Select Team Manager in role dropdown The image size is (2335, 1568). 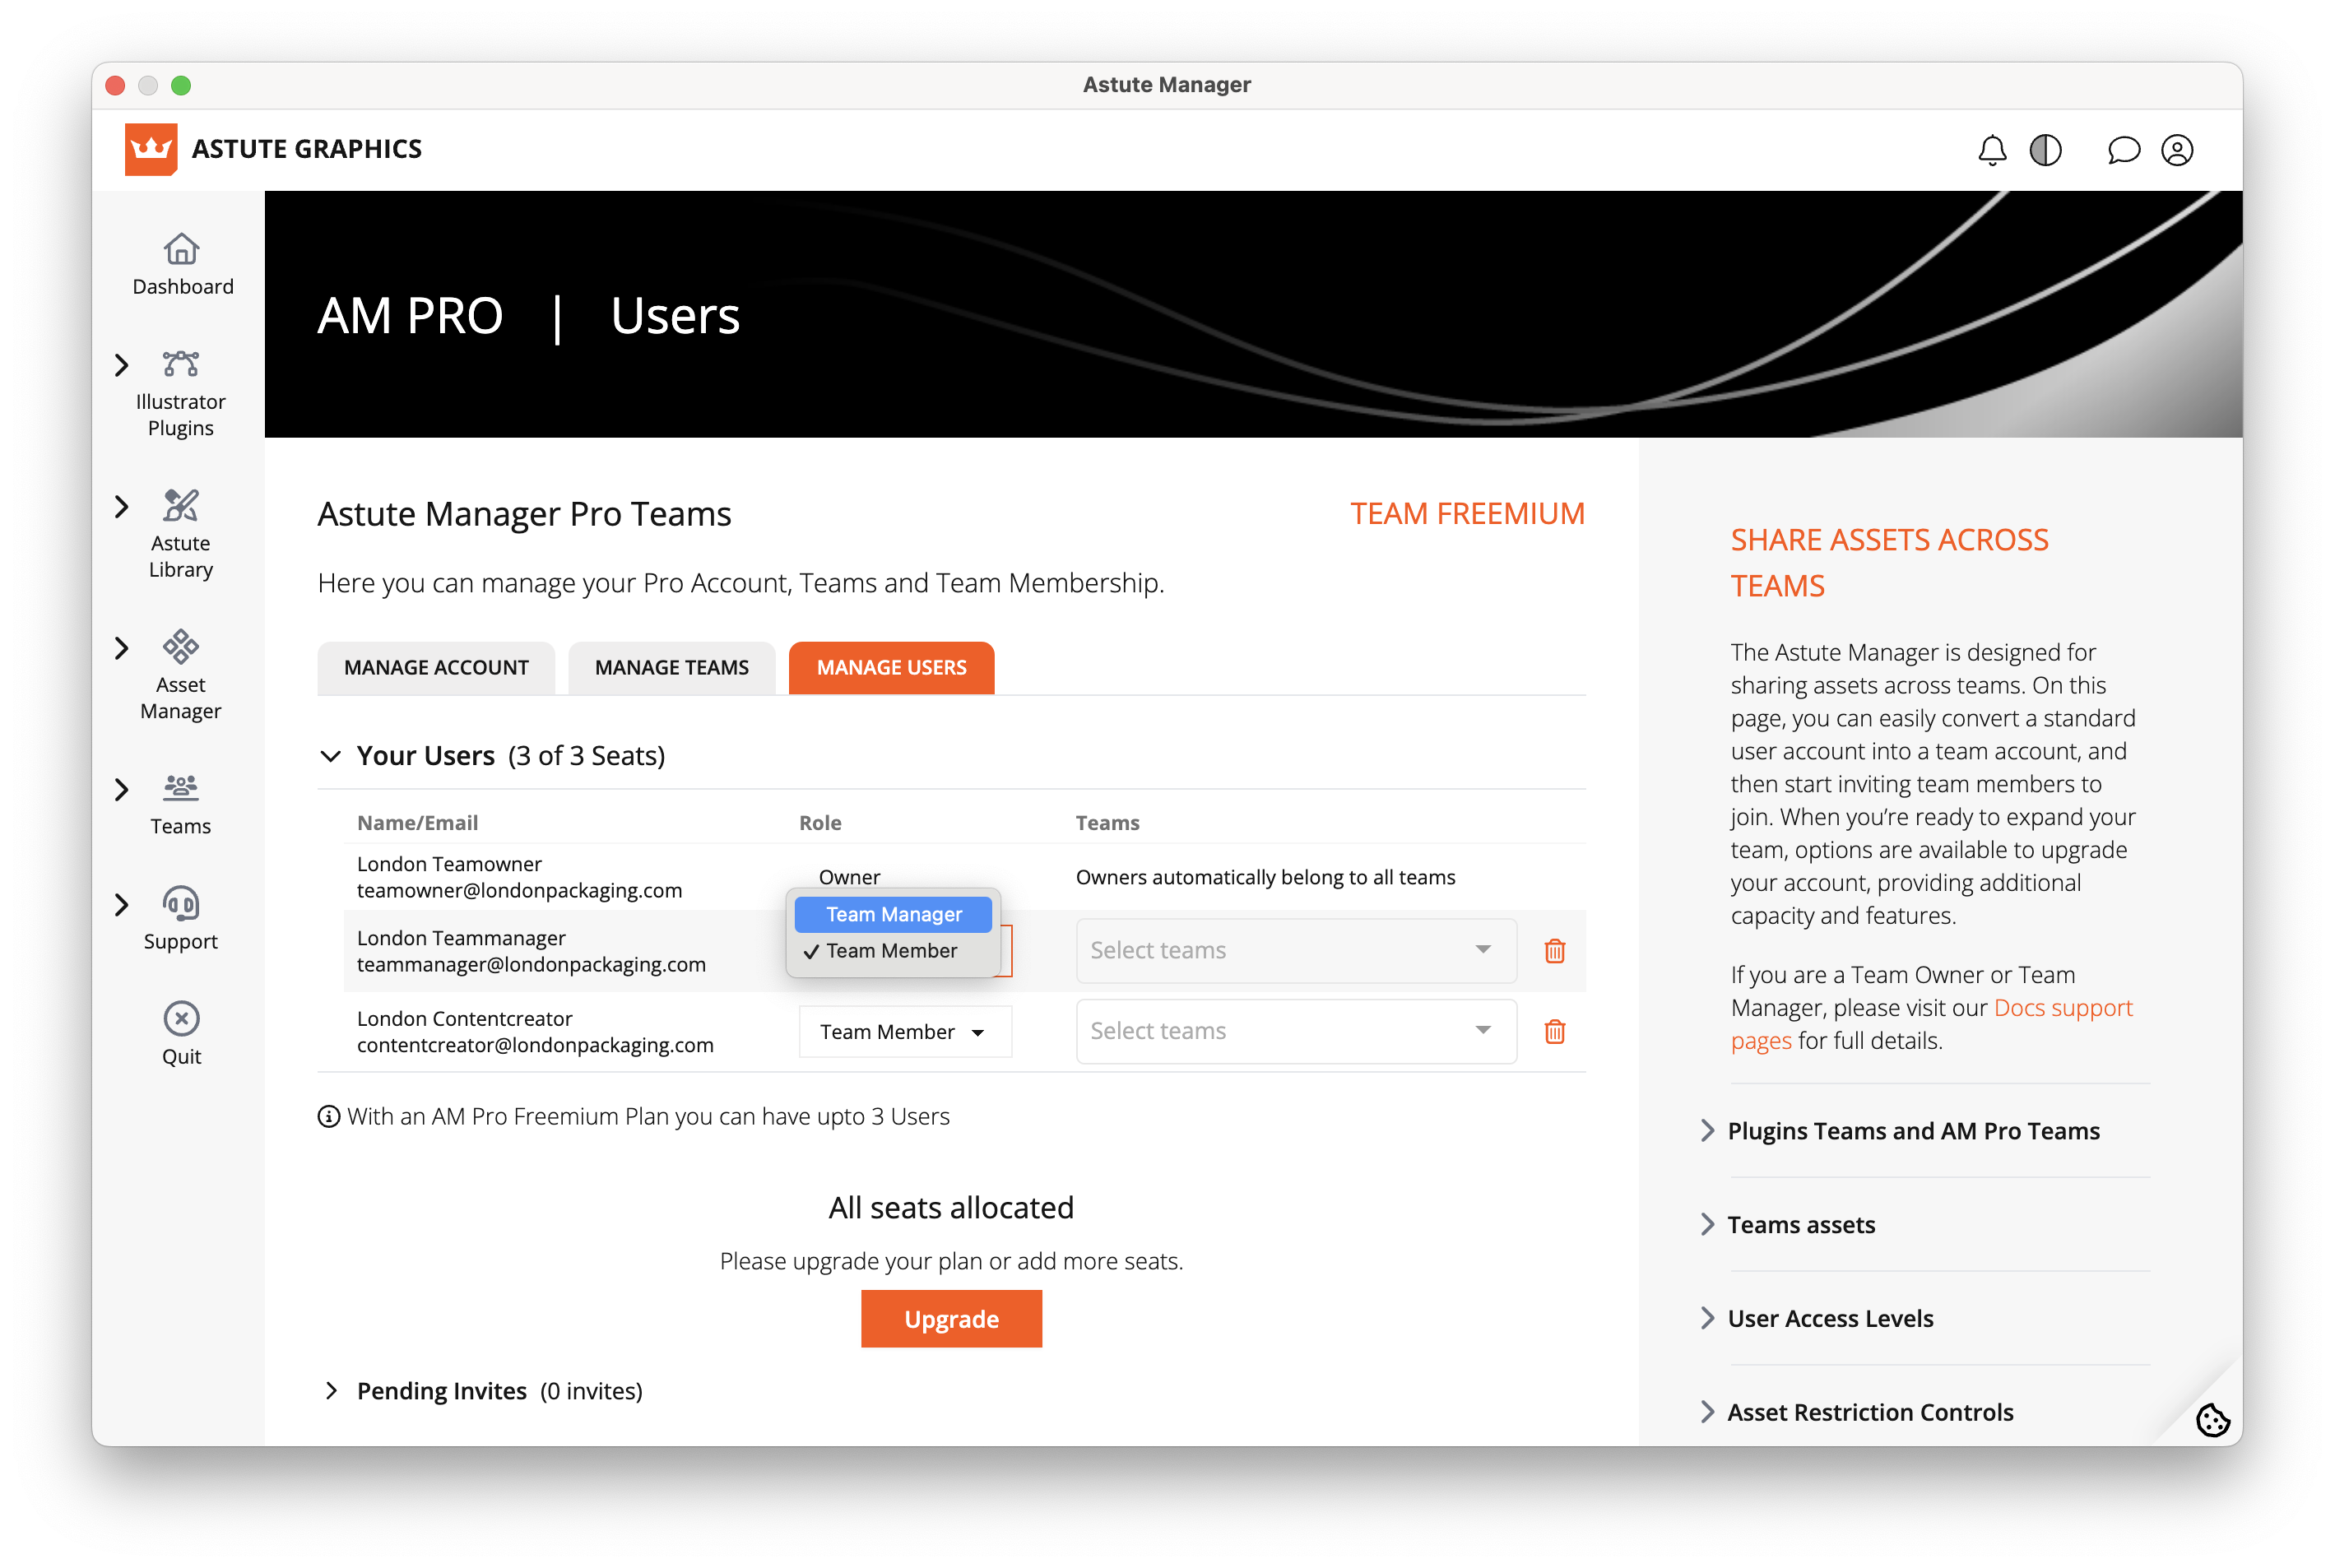893,914
